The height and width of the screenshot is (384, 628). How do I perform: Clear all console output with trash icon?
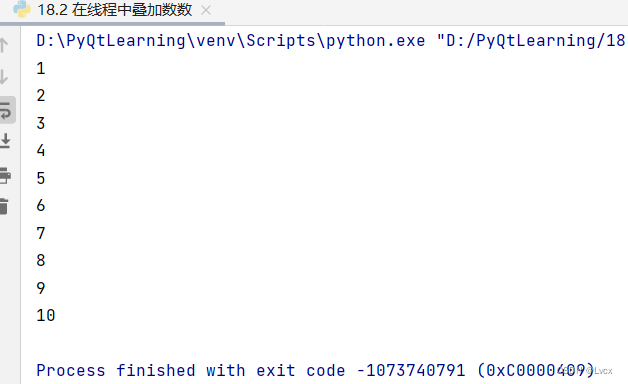(4, 206)
